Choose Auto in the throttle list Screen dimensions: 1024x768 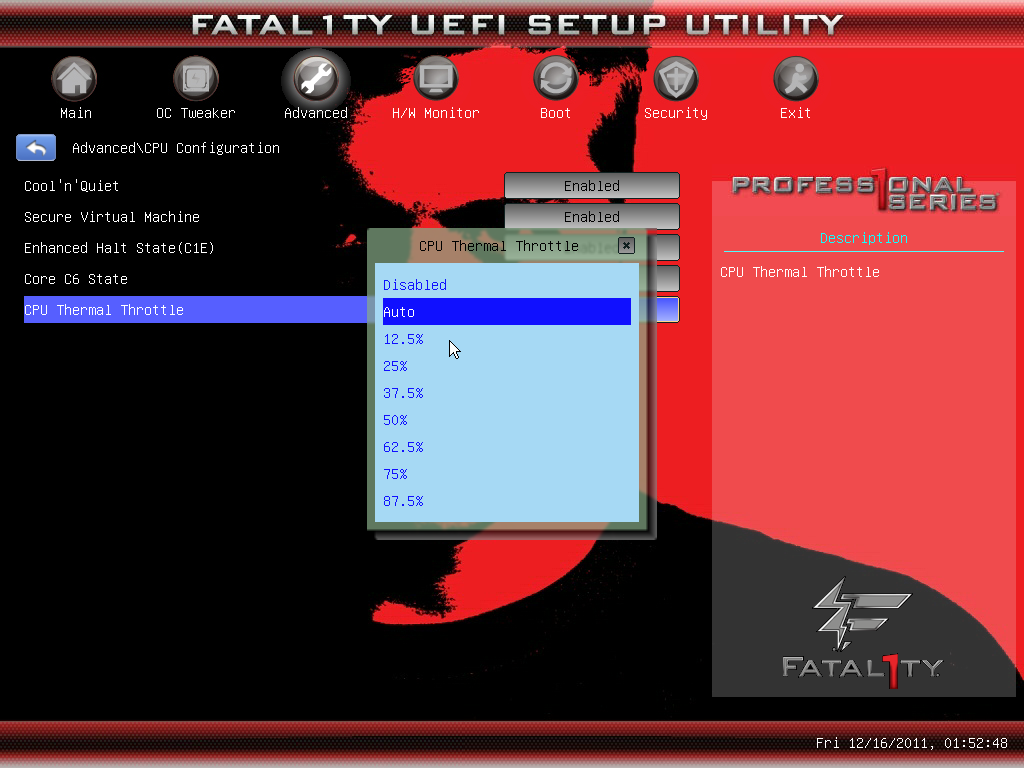(507, 312)
